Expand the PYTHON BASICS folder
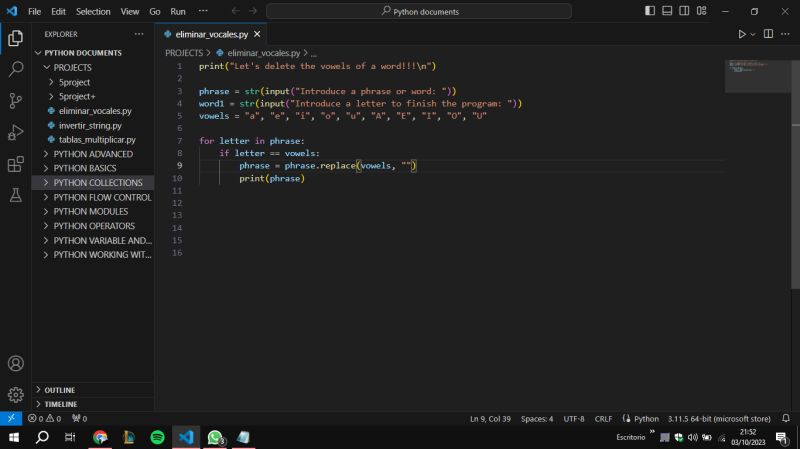Screen dimensions: 800x449 coord(85,168)
